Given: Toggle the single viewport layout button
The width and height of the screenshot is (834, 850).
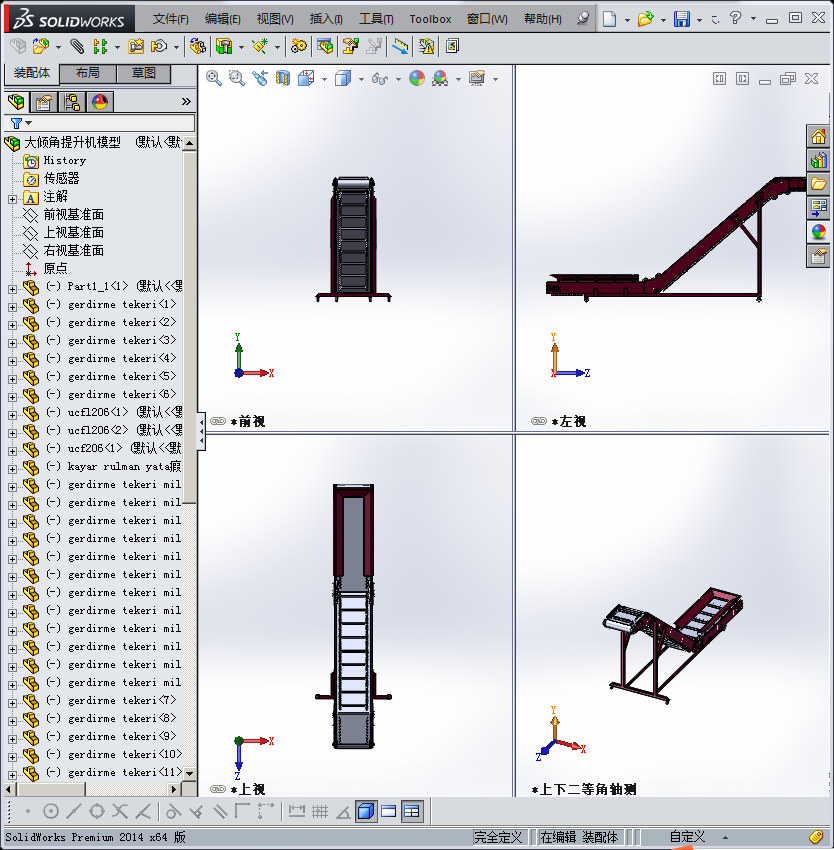Looking at the screenshot, I should click(x=389, y=812).
